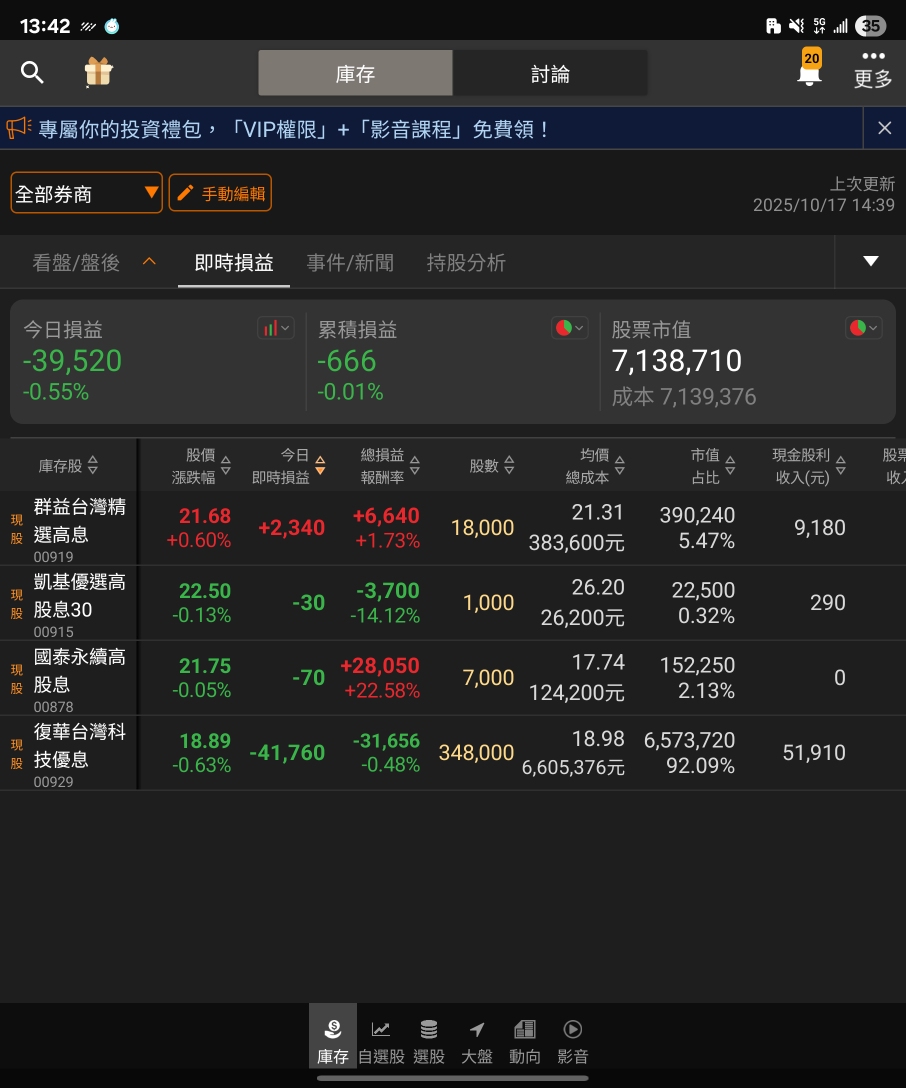Image resolution: width=906 pixels, height=1088 pixels.
Task: Switch to the 庫存 top tab
Action: (355, 73)
